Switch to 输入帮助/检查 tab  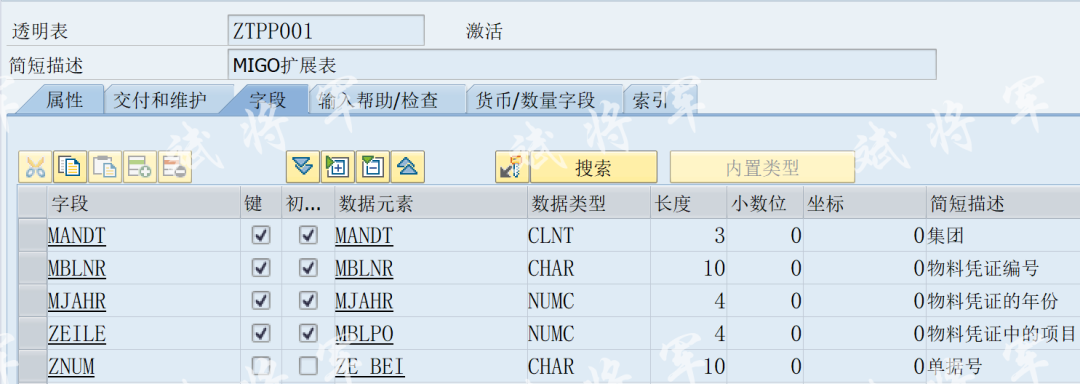[378, 100]
